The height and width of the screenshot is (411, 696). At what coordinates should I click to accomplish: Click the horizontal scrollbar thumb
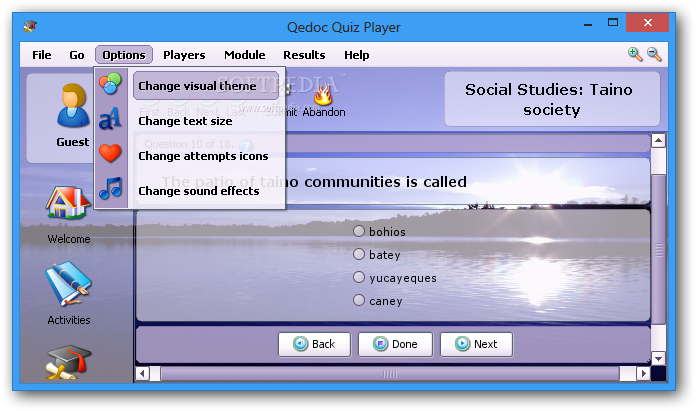[390, 374]
